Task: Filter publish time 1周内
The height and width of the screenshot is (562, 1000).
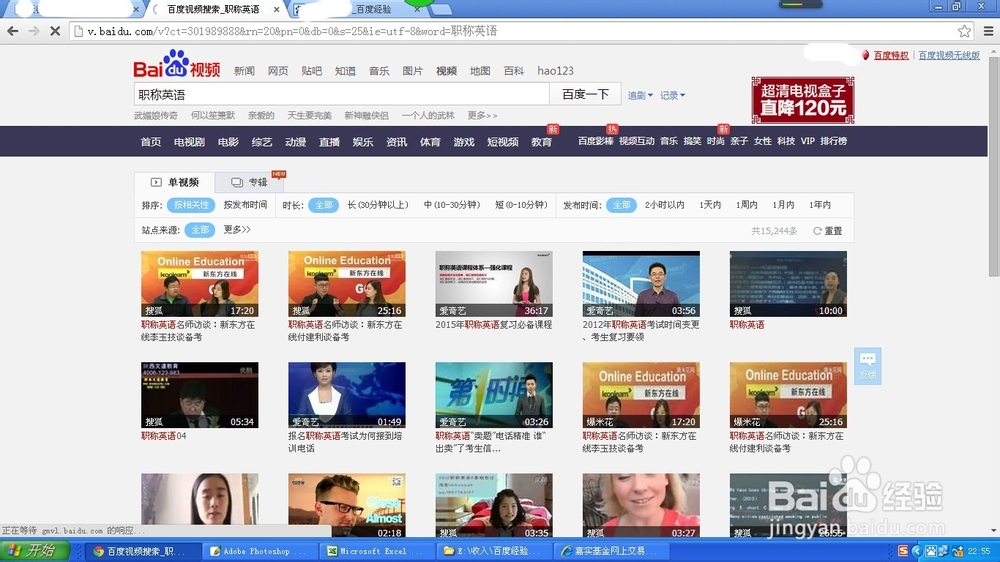Action: tap(746, 205)
